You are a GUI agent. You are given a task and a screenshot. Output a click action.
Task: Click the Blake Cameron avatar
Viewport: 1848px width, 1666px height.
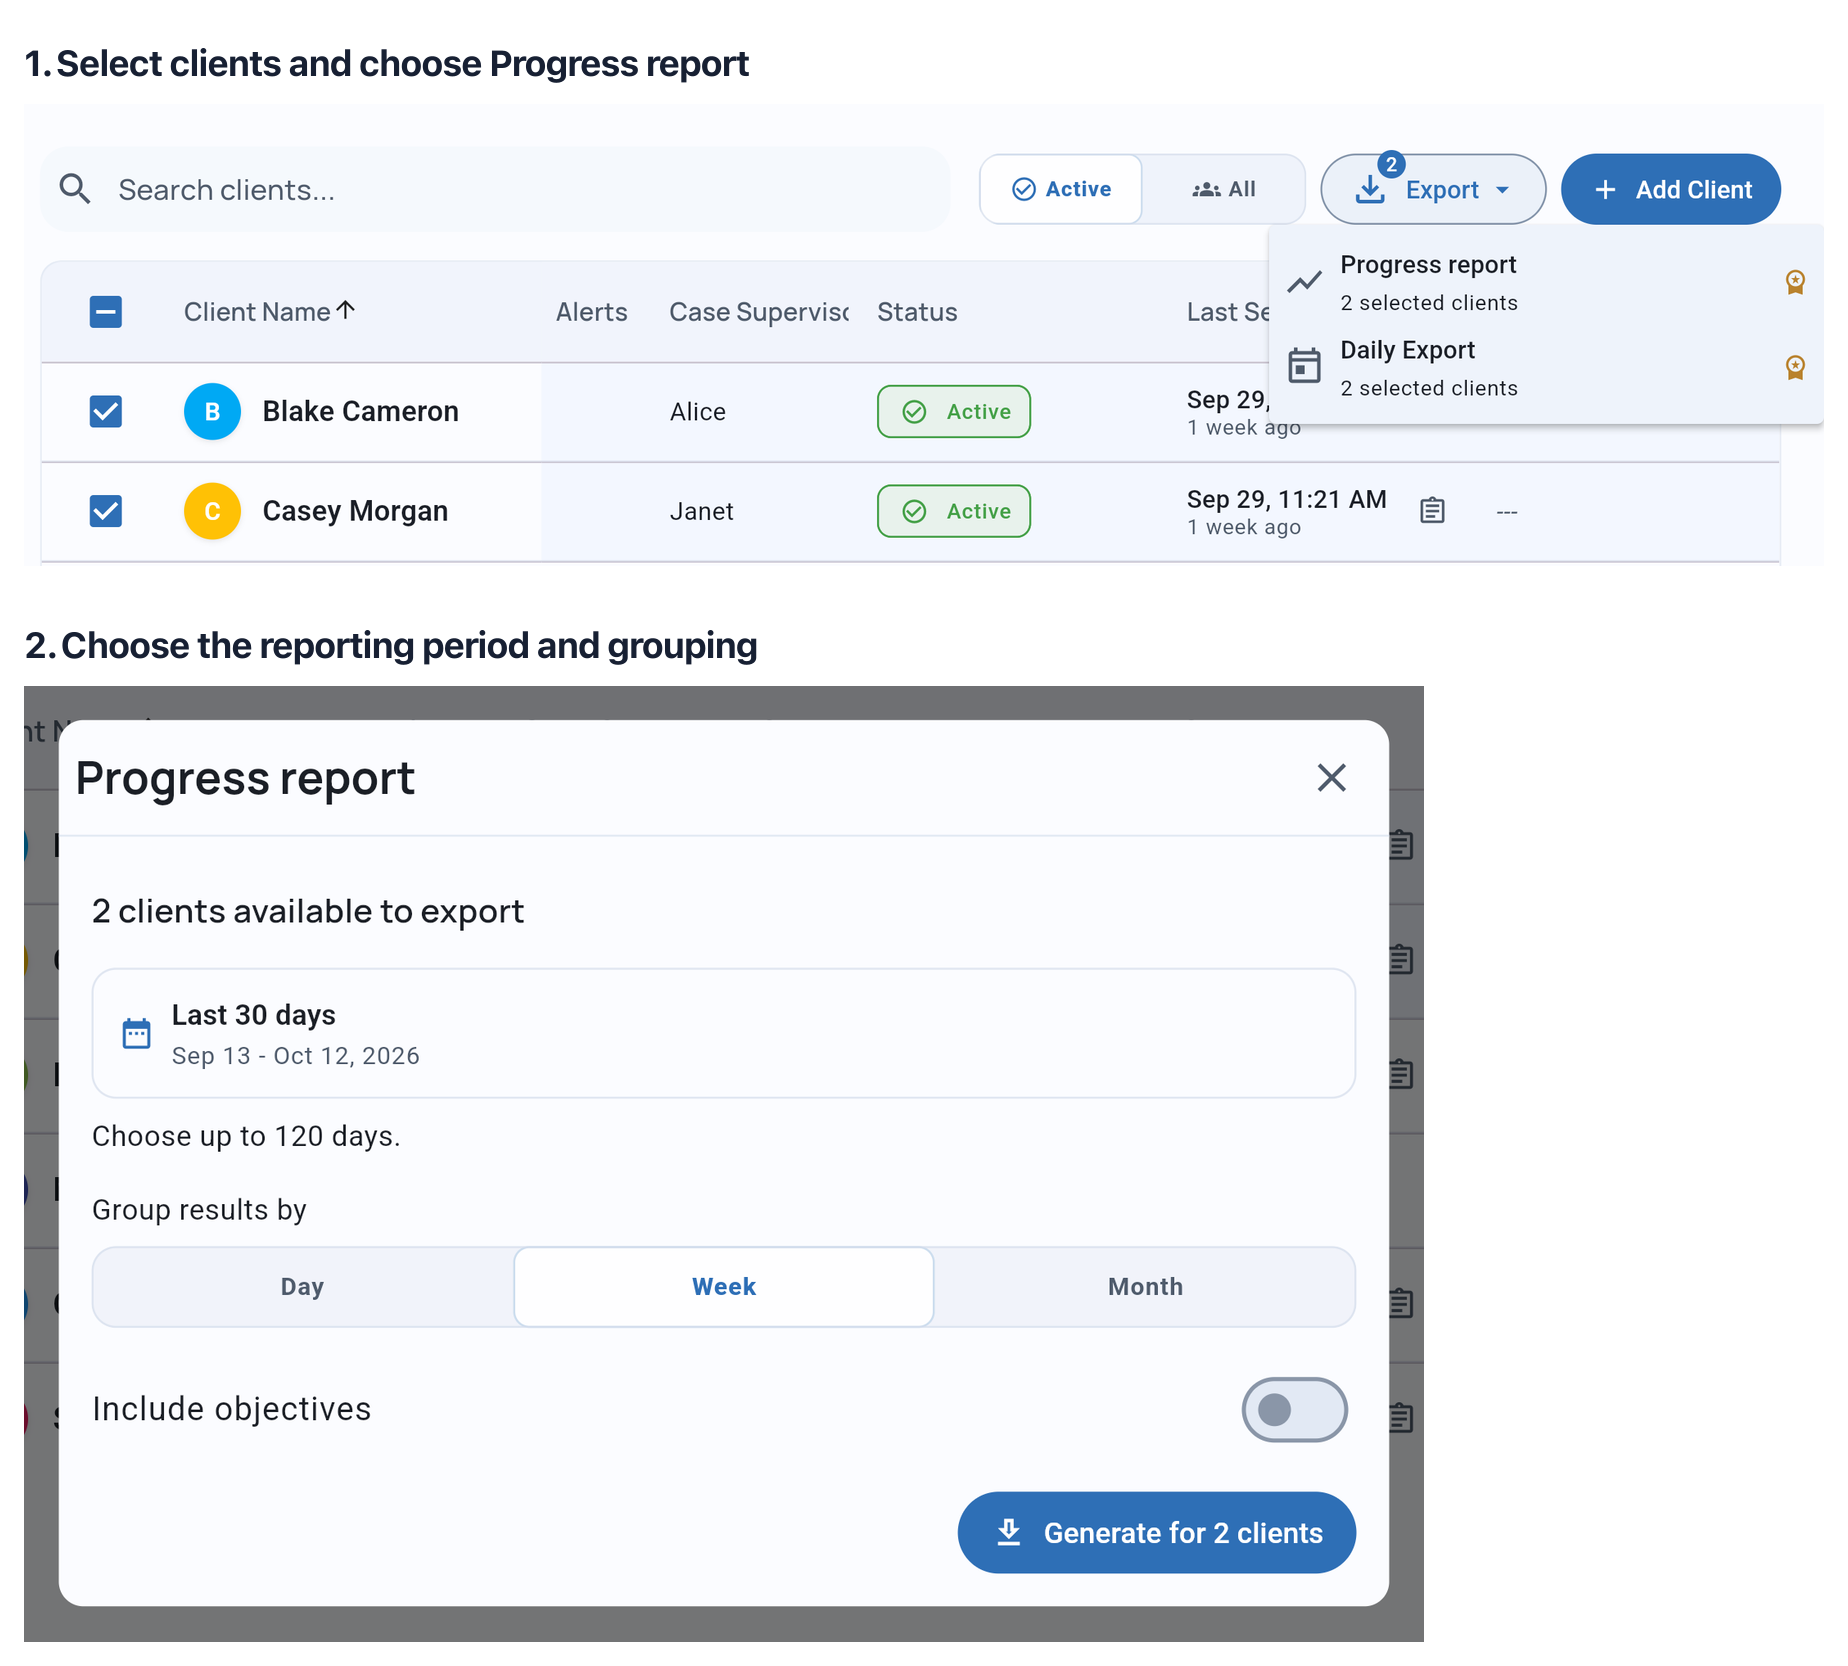point(212,411)
